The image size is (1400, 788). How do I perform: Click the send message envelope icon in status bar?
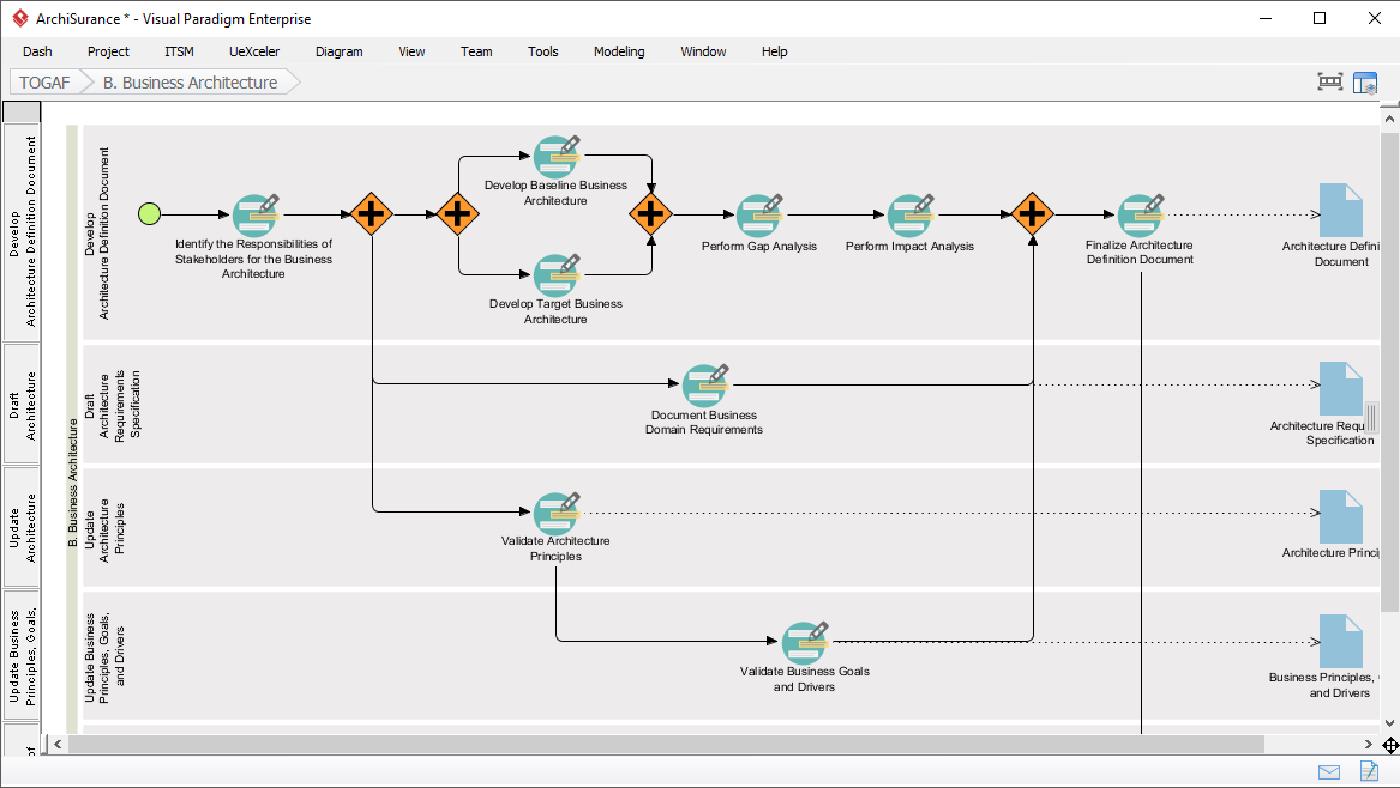pos(1329,771)
